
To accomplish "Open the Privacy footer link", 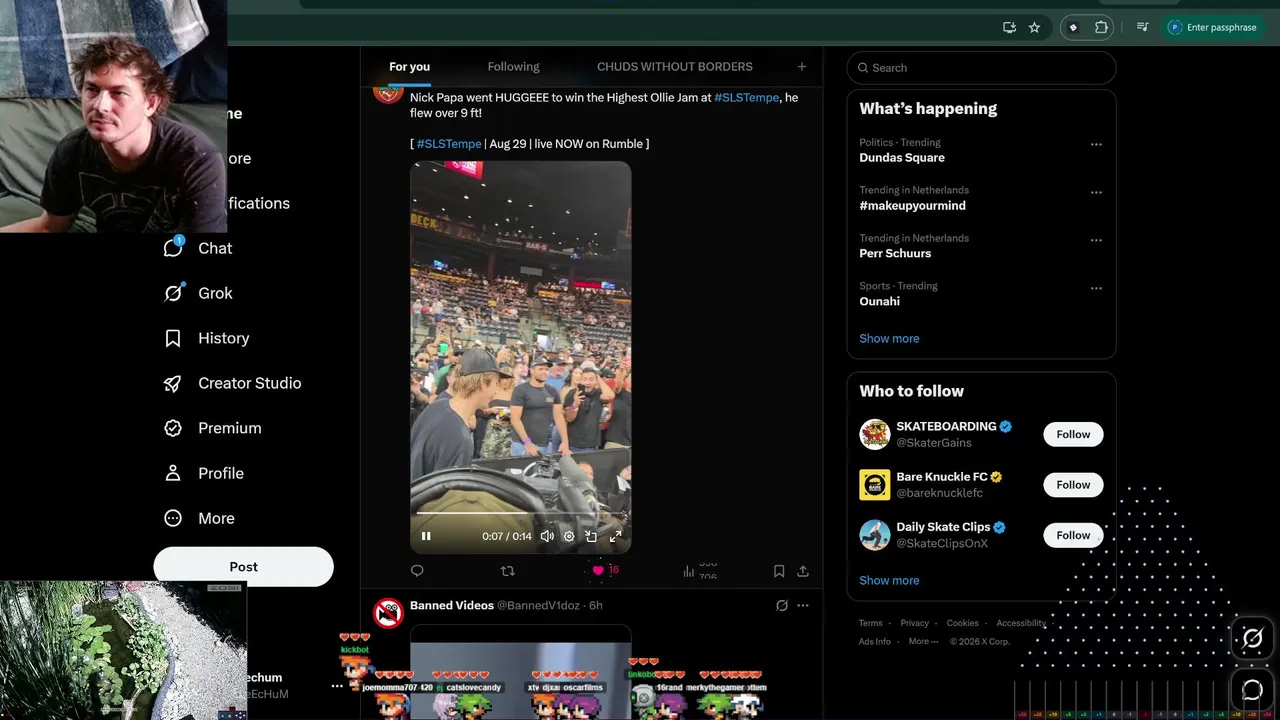I will (914, 623).
